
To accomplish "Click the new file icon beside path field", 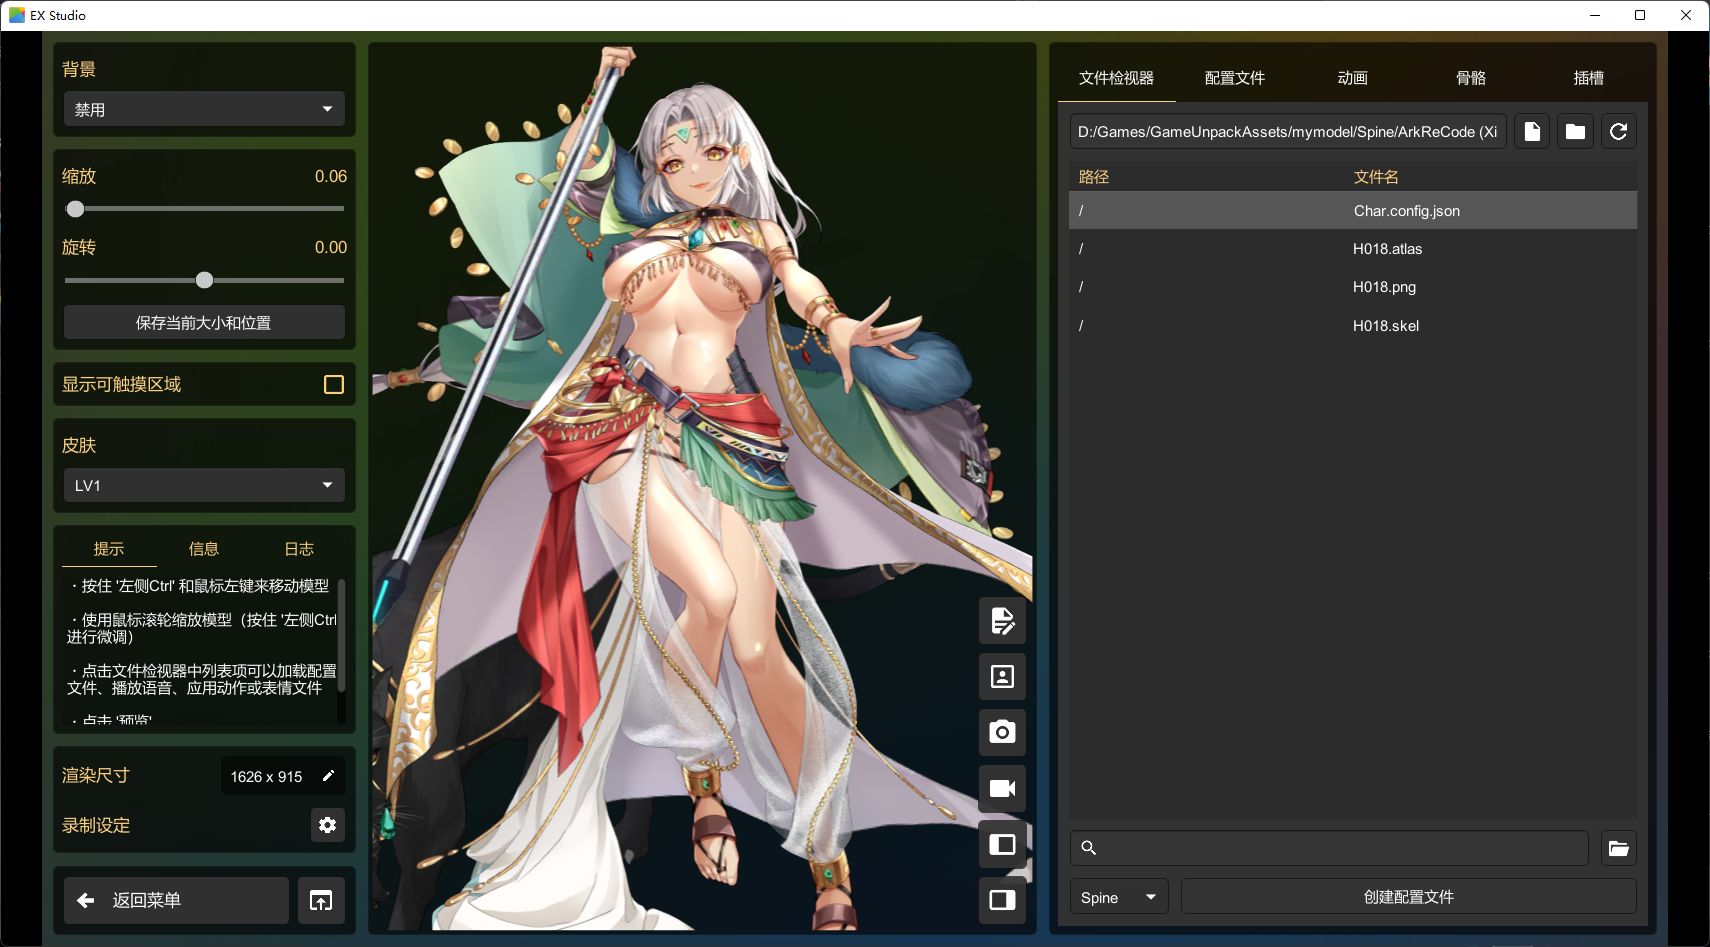I will (x=1532, y=131).
